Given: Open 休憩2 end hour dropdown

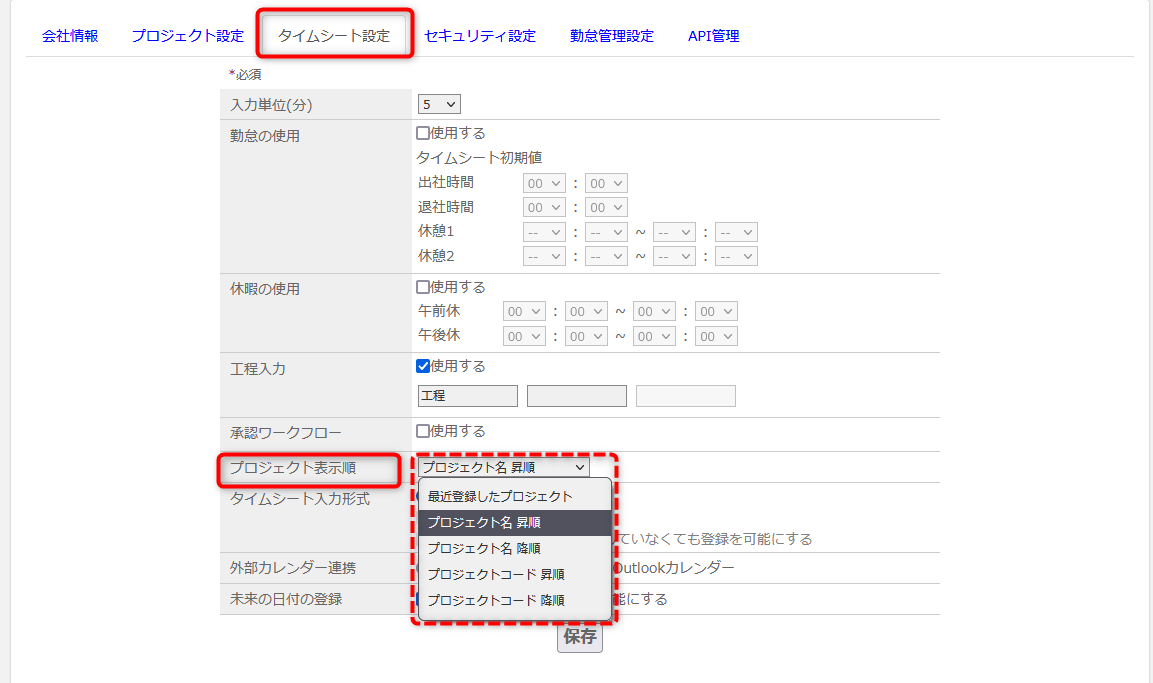Looking at the screenshot, I should 674,257.
